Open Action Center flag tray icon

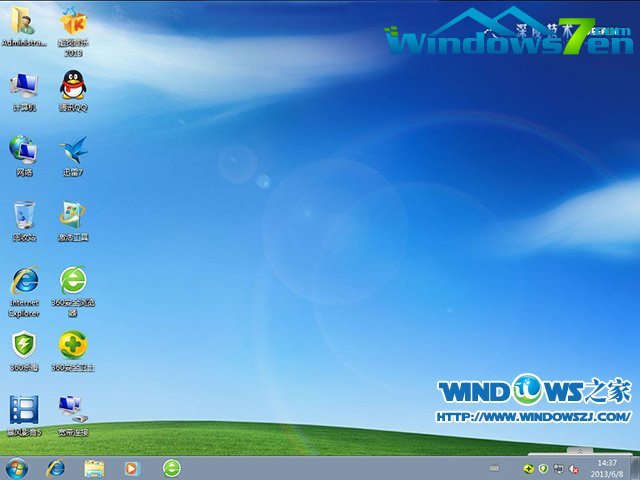coord(558,469)
